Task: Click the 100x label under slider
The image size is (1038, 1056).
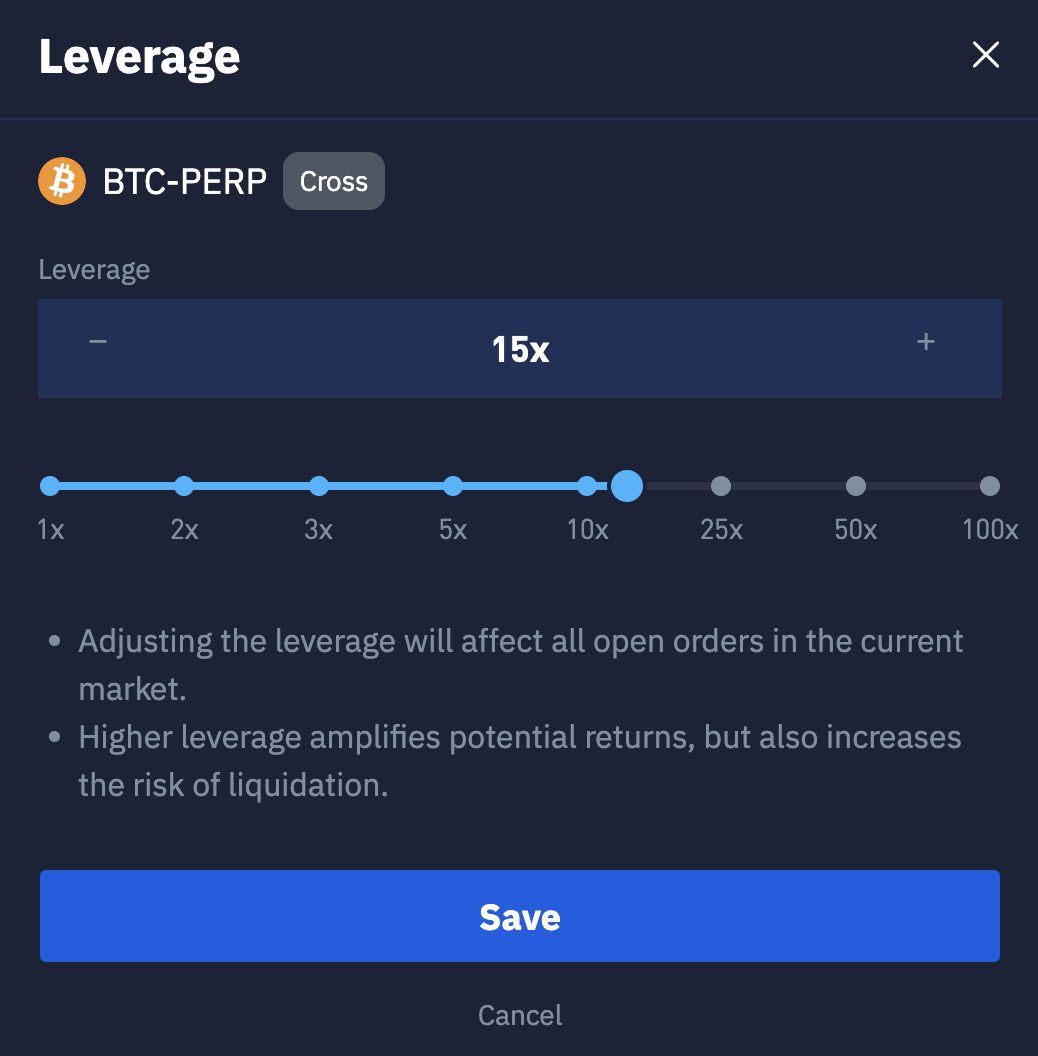Action: coord(990,530)
